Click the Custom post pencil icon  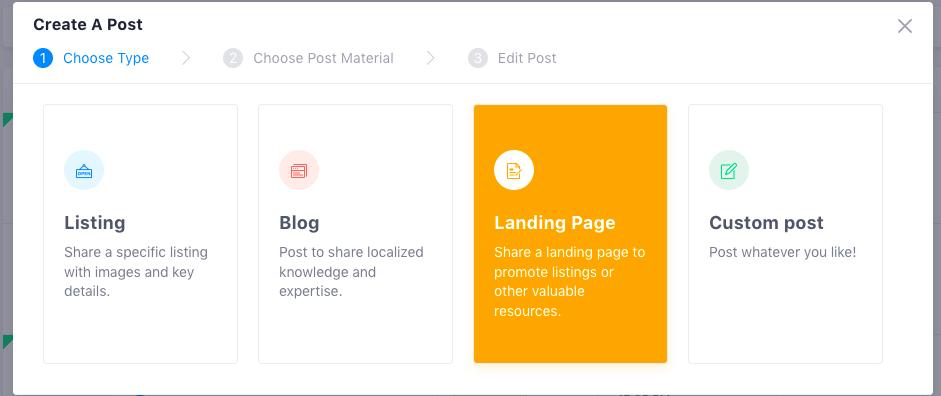point(729,170)
